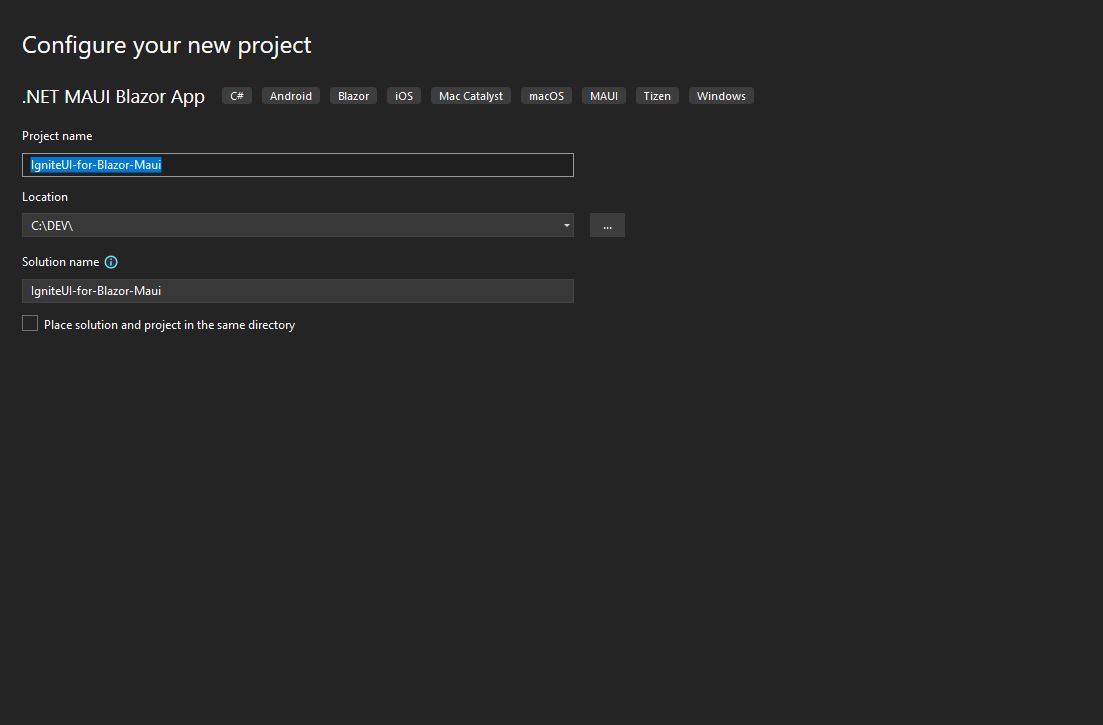Click the C# language tag
Image resolution: width=1103 pixels, height=725 pixels.
[x=237, y=96]
